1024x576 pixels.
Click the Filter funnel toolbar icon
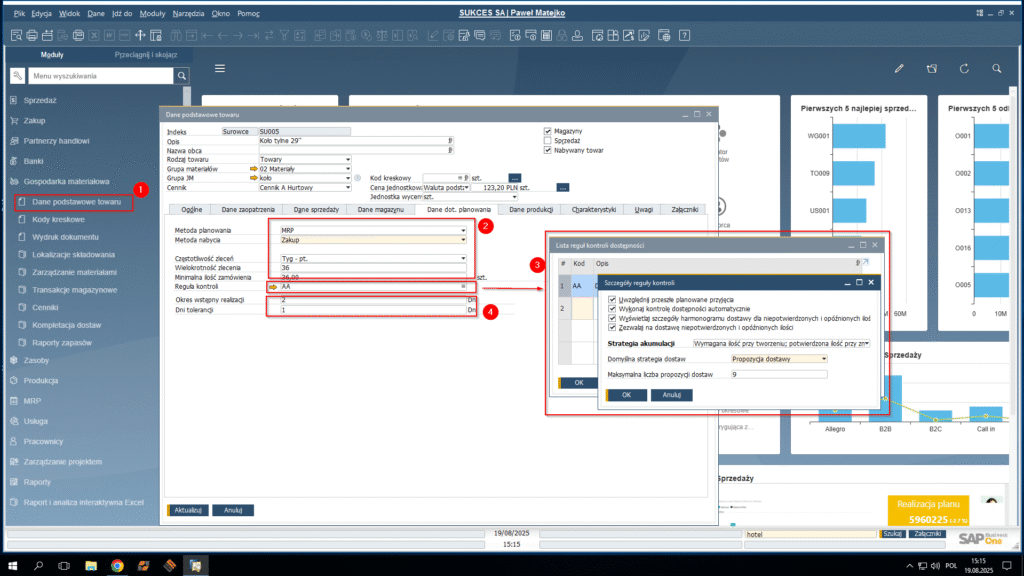tap(284, 35)
